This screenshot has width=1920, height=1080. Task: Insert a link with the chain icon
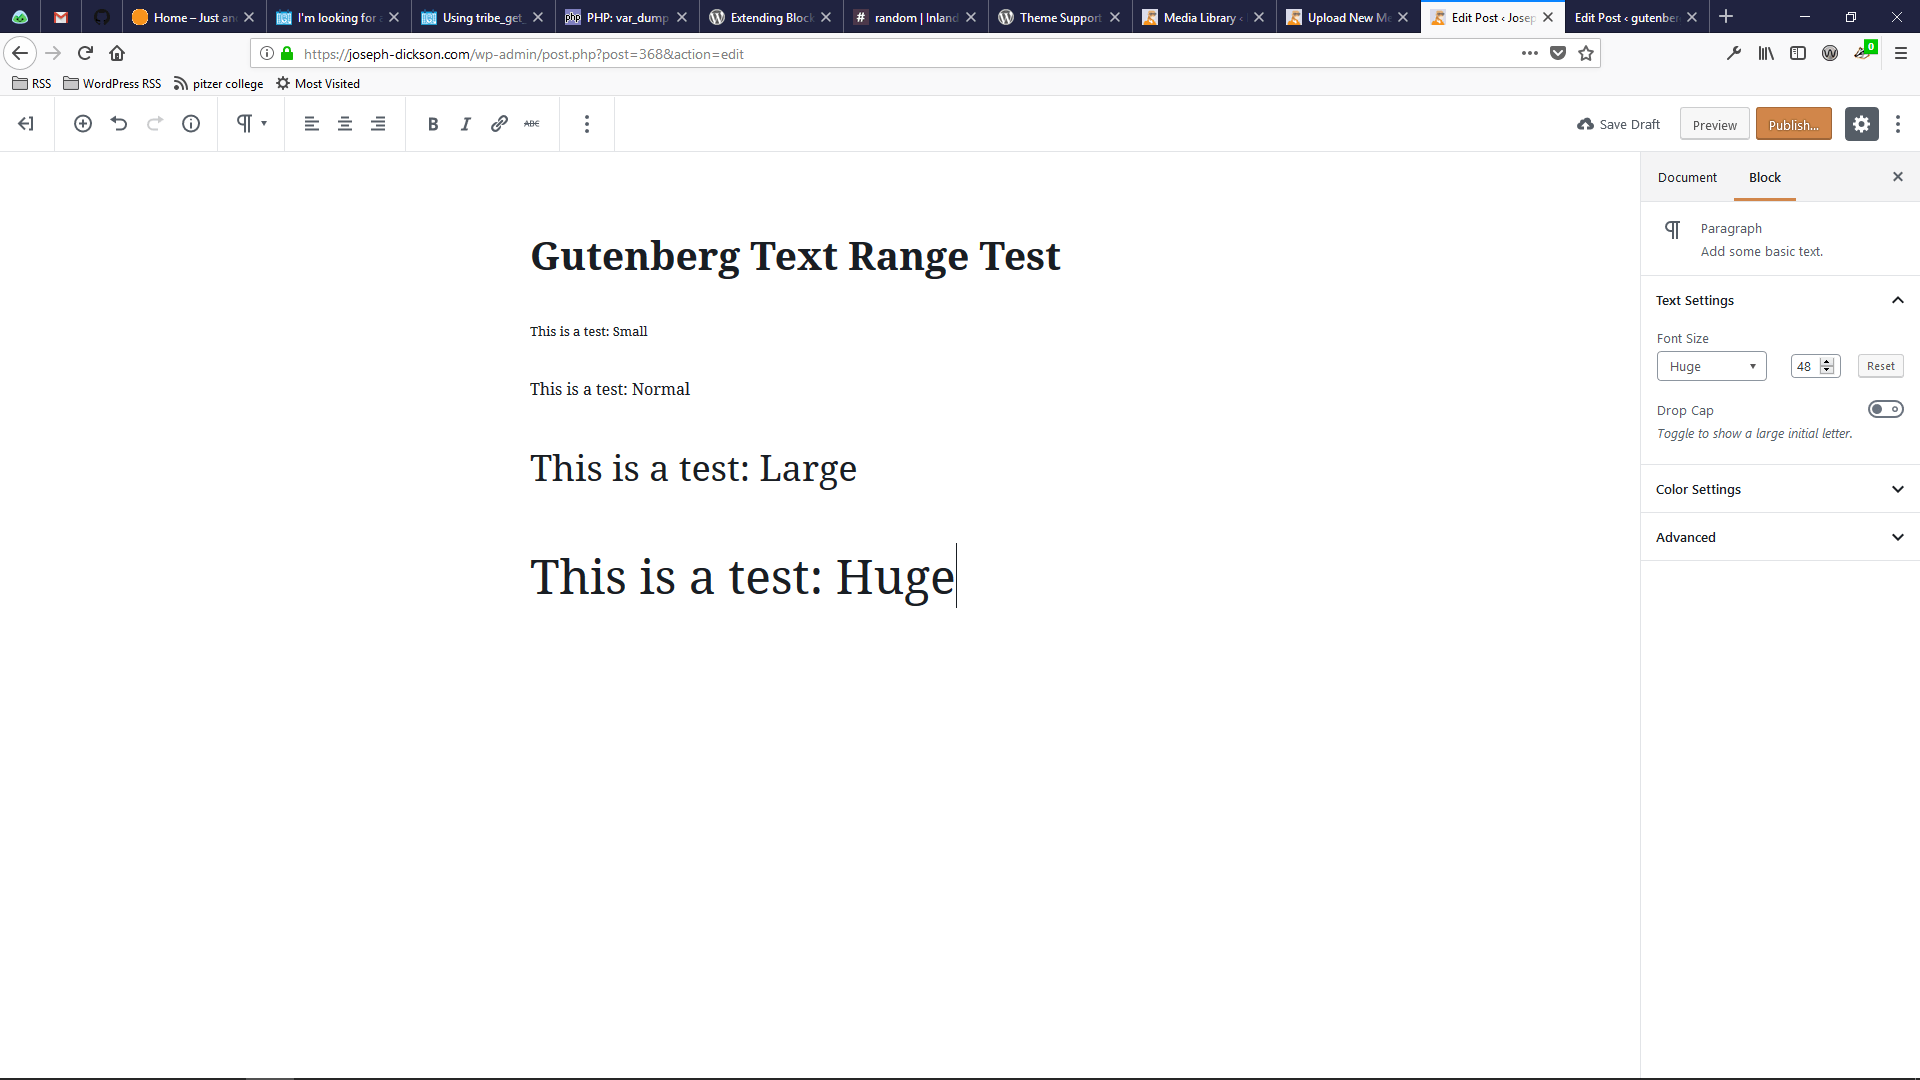499,124
